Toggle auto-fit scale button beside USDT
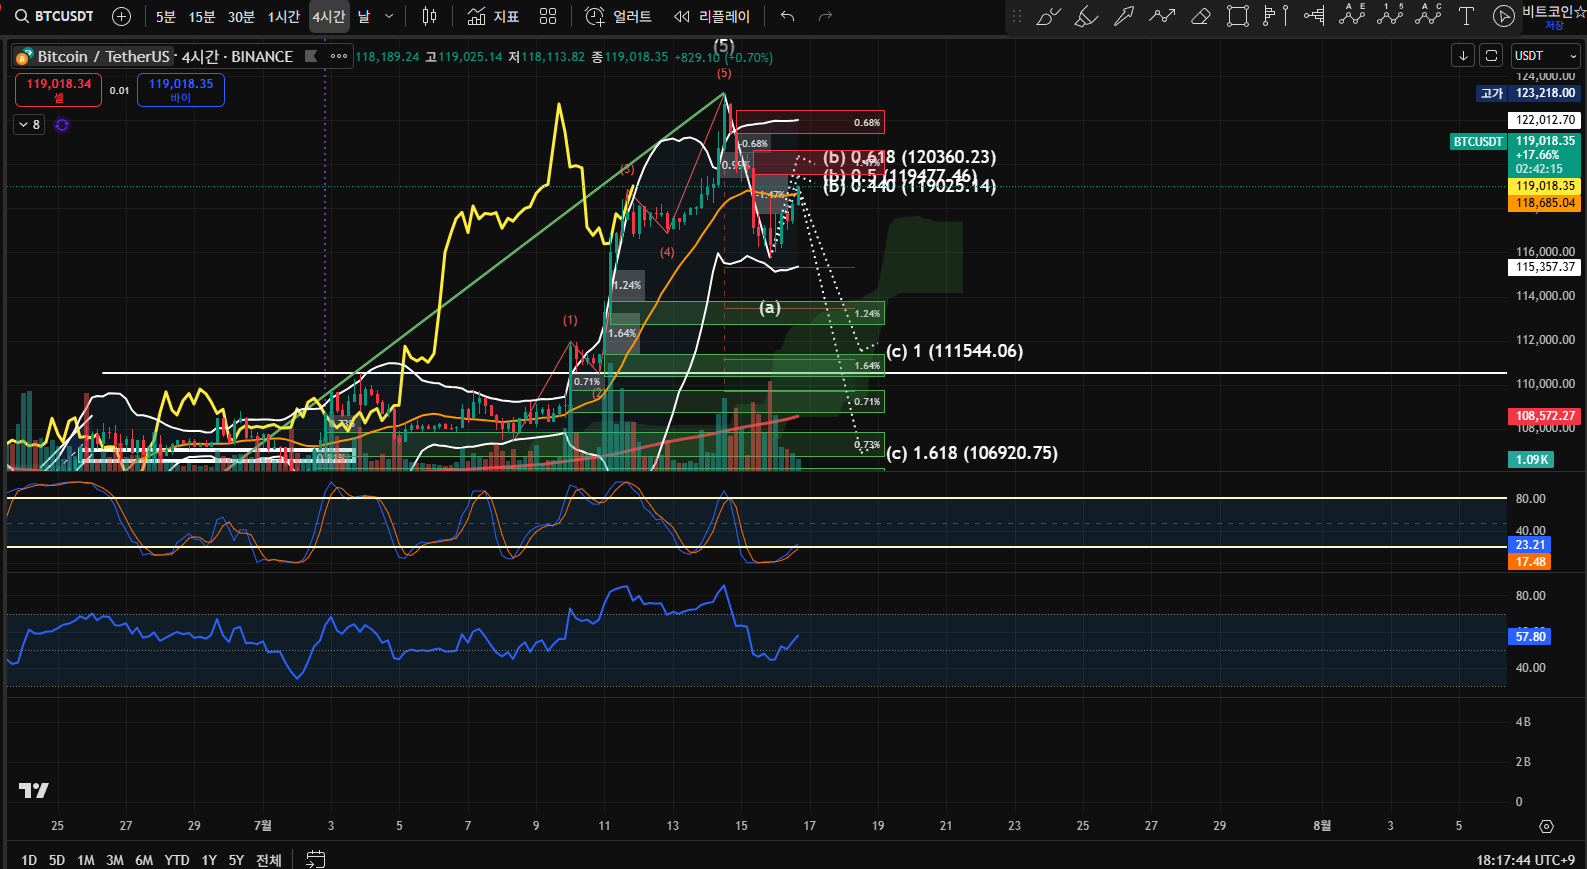1587x869 pixels. click(1491, 56)
